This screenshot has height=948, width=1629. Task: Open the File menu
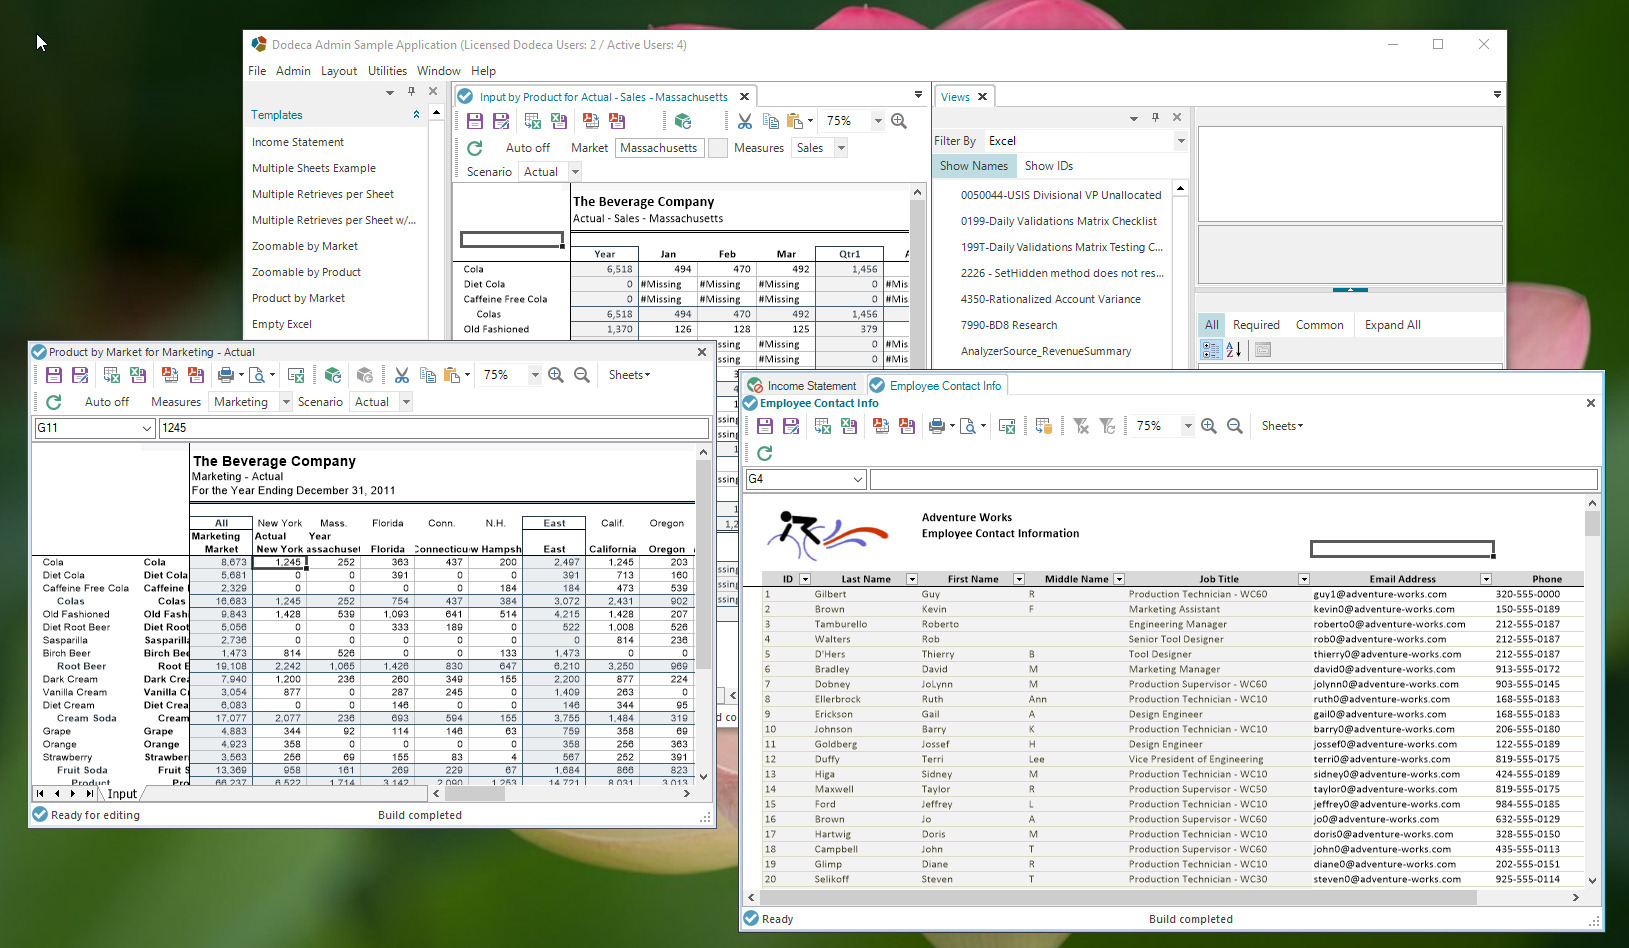257,71
